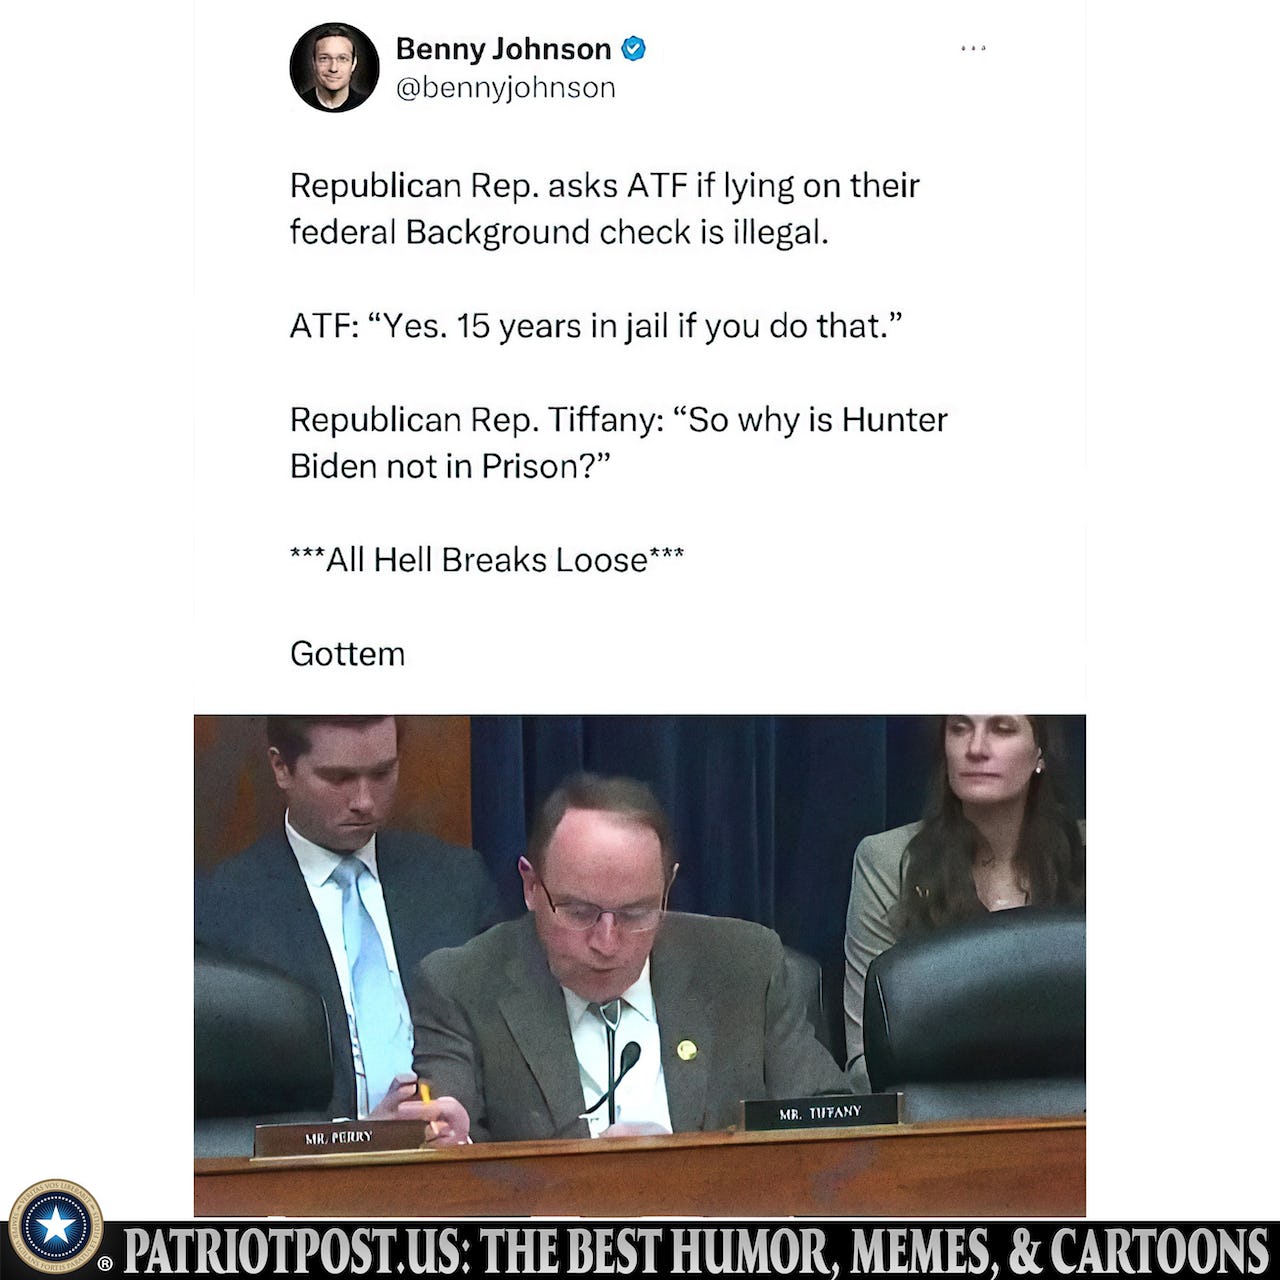Click Benny Johnson's profile avatar
Screen dimensions: 1280x1280
[334, 68]
